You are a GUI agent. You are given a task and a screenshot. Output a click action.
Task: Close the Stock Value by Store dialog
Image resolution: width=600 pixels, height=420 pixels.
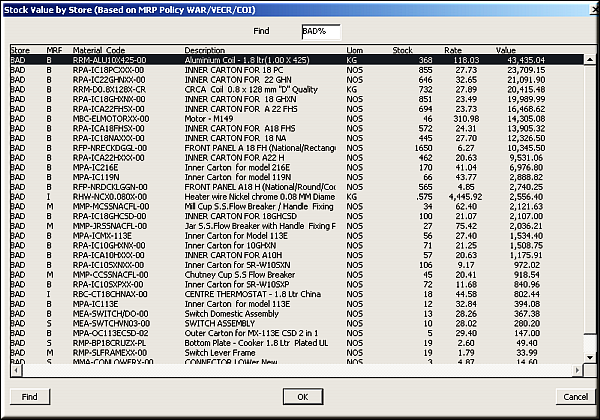coord(587,9)
